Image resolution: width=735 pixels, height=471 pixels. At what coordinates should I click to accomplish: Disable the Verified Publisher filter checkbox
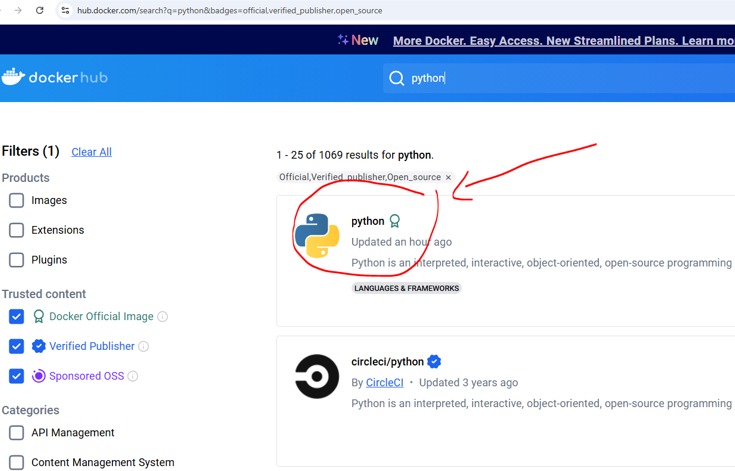point(17,346)
